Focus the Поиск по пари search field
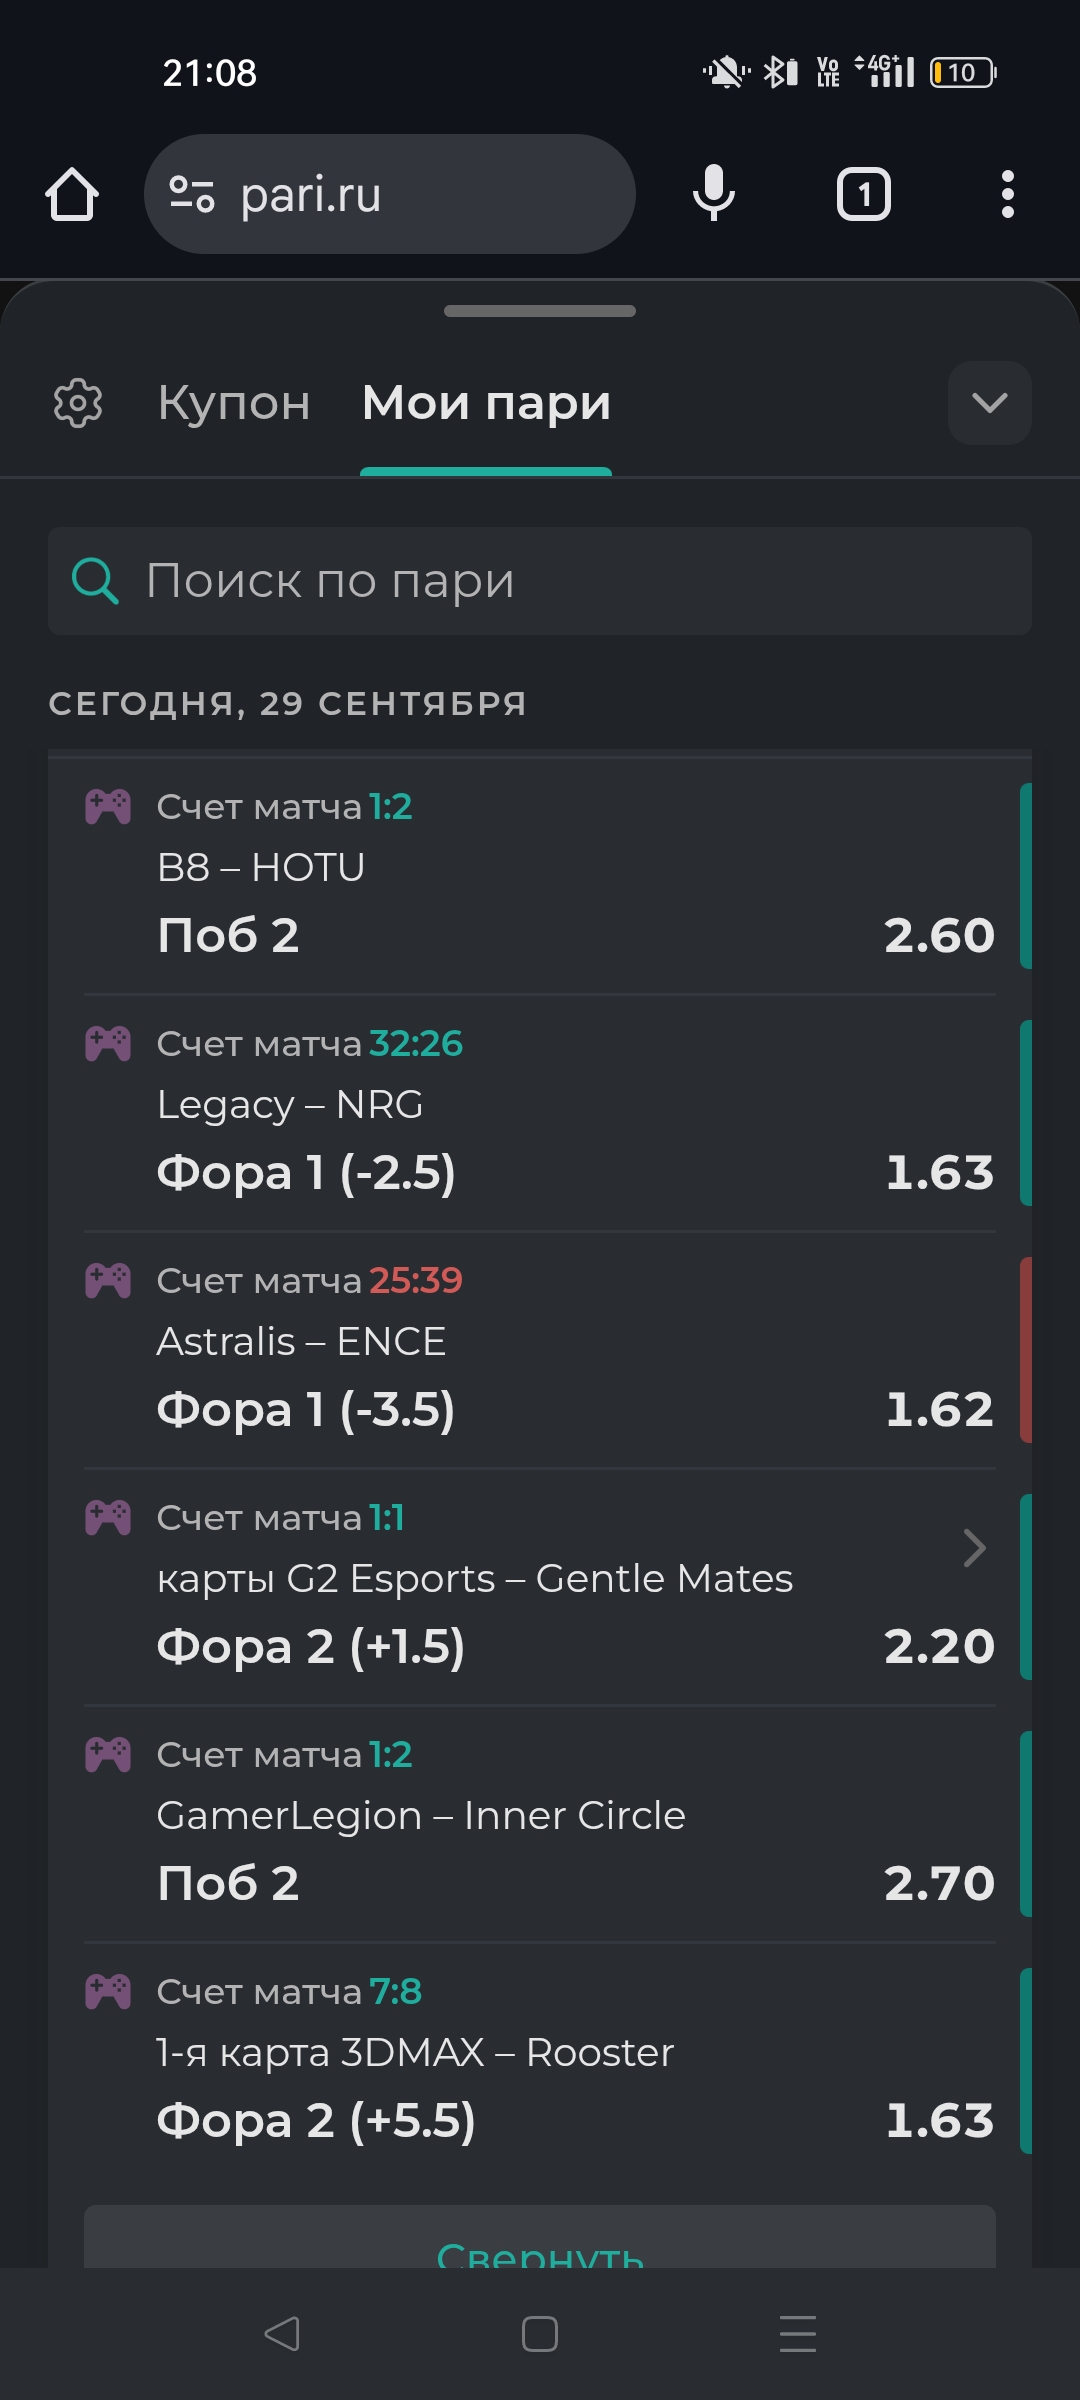This screenshot has height=2400, width=1080. coord(540,581)
